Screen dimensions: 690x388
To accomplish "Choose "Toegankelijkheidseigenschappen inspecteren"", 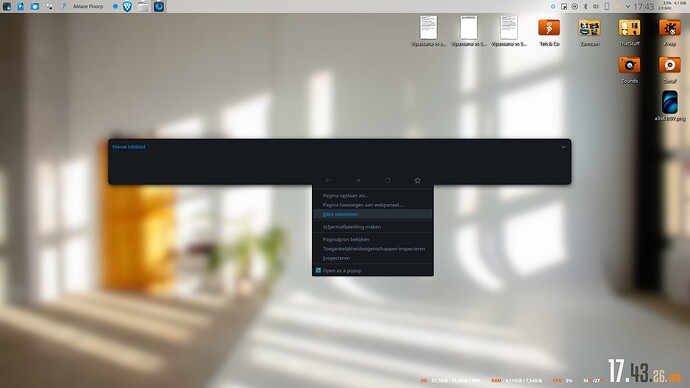I will click(373, 249).
